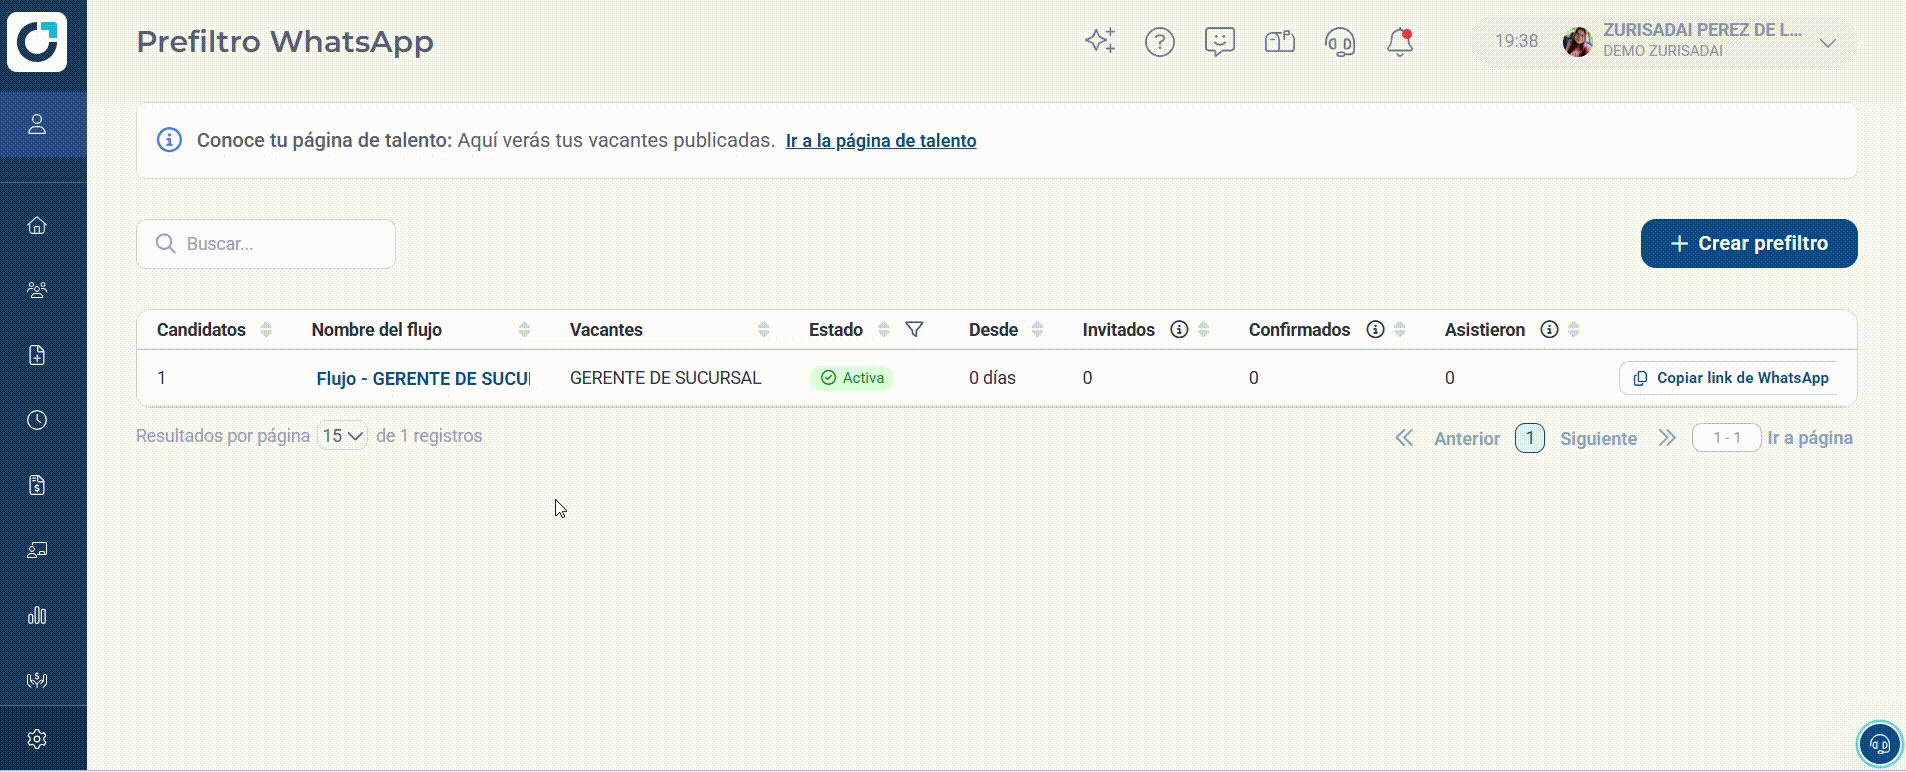Sort by the Candidatos column arrows
Viewport: 1906px width, 772px height.
(266, 329)
